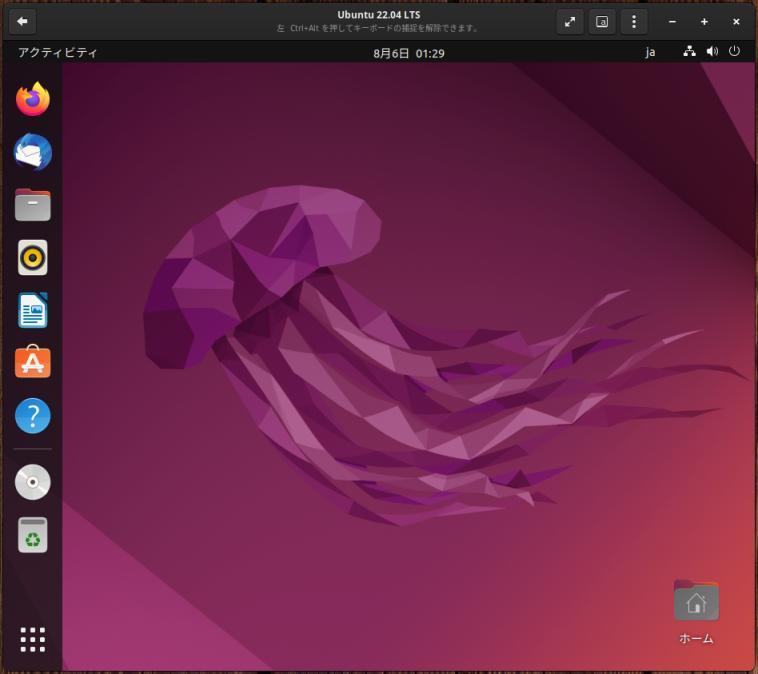Open the three-dot menu in header

tap(634, 22)
